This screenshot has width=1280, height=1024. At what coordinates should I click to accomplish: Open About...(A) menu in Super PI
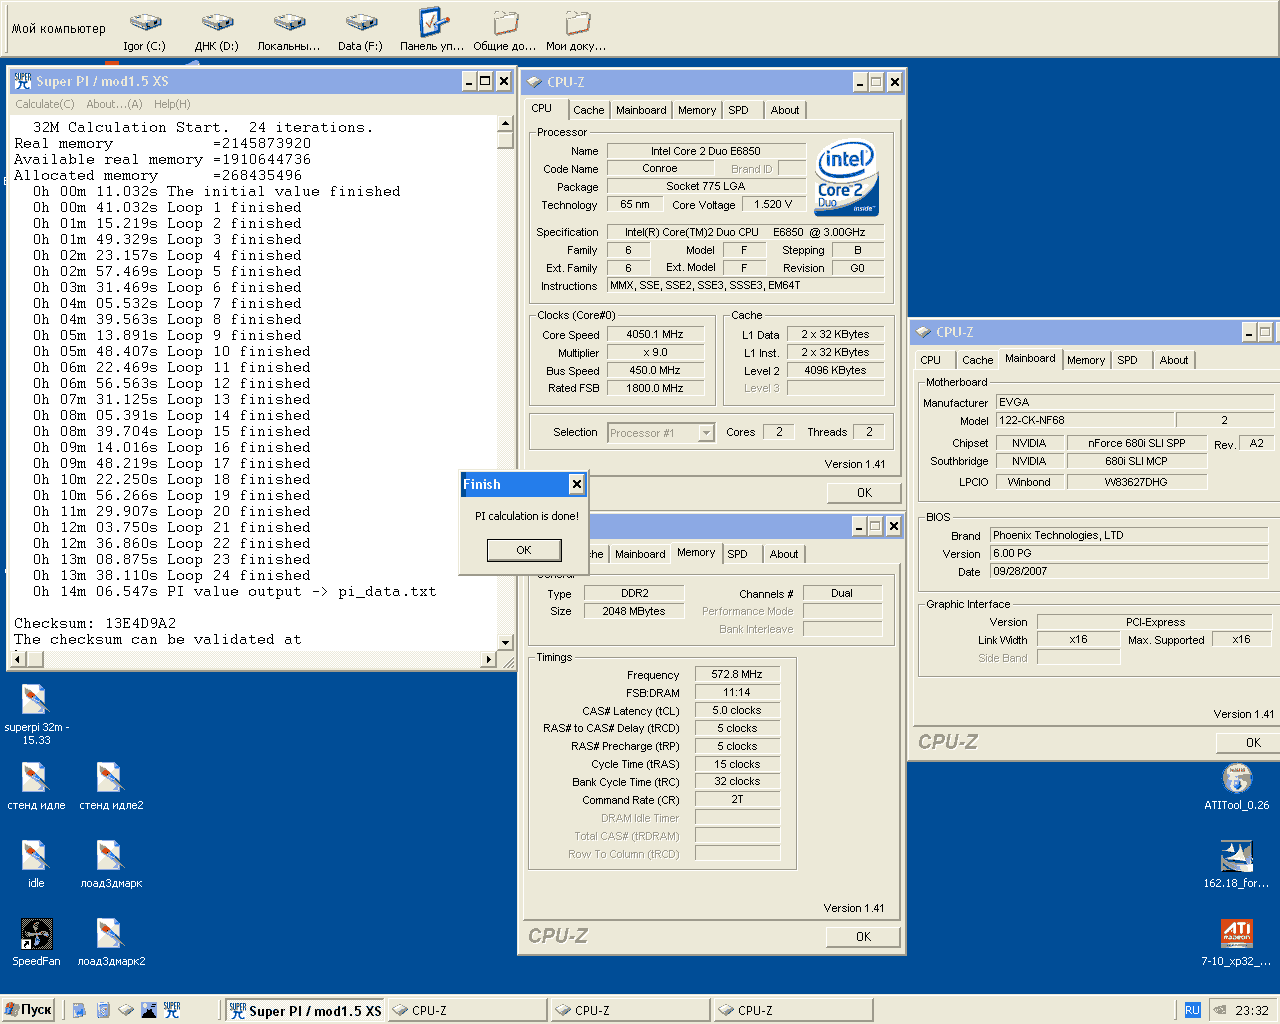[114, 104]
